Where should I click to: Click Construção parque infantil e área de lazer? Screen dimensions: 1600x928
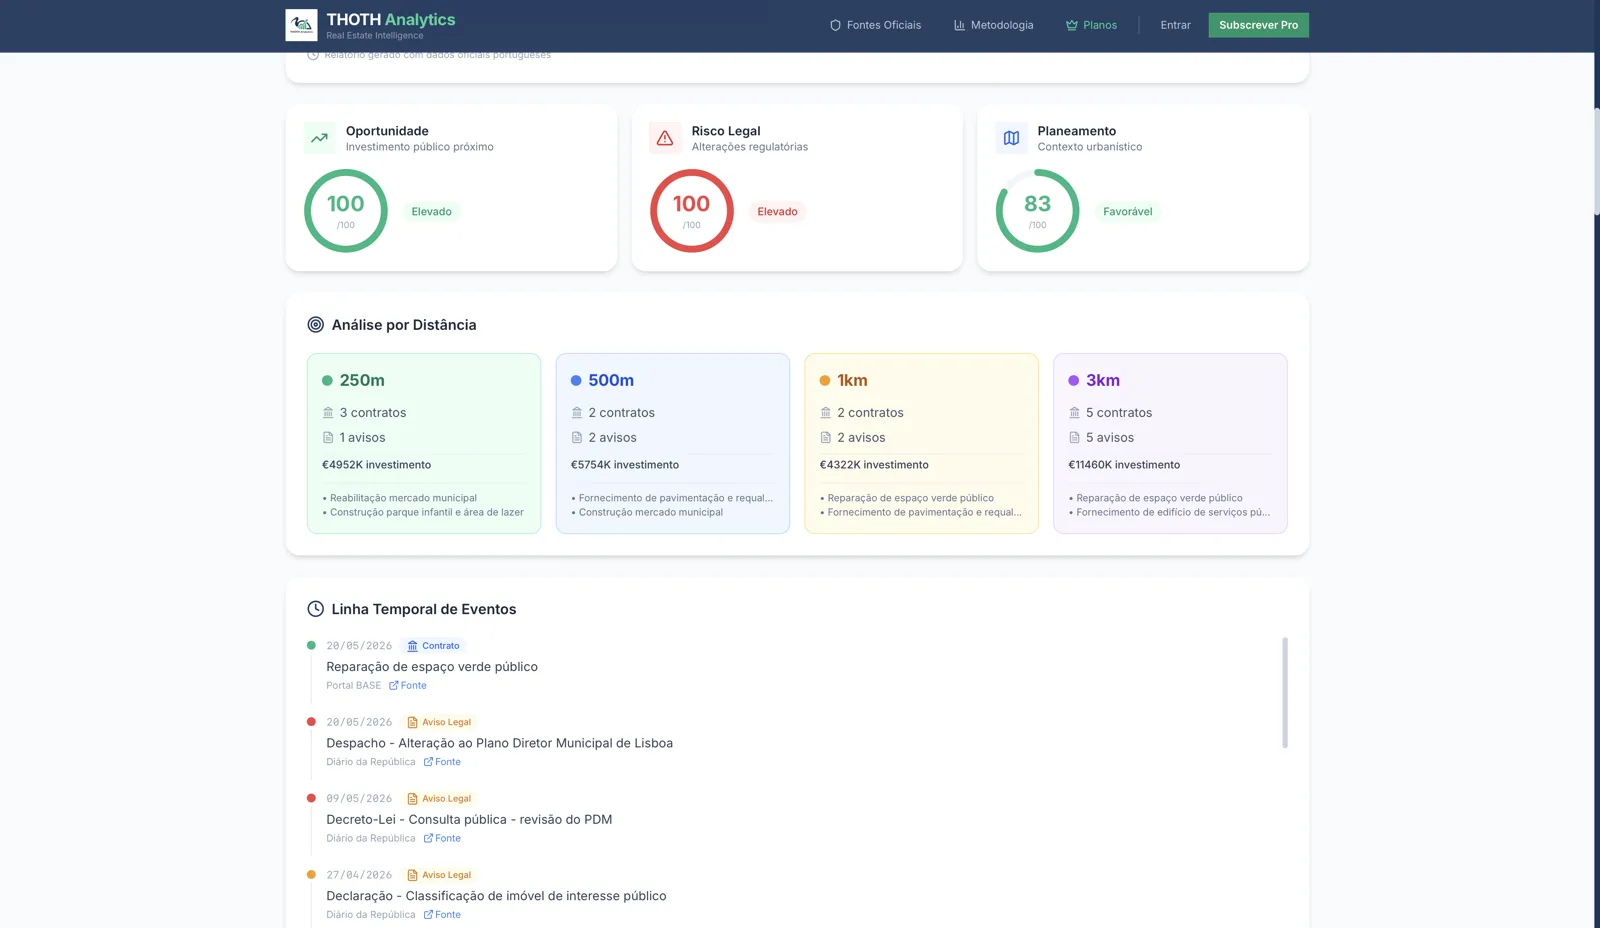[x=423, y=513]
